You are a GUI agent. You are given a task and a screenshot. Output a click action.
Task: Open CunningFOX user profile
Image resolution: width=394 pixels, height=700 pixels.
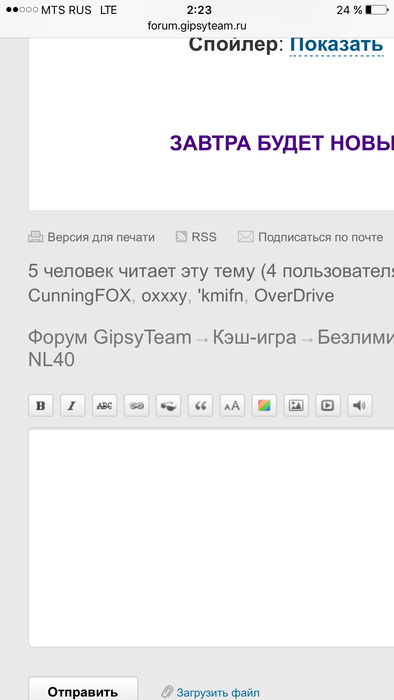coord(80,296)
